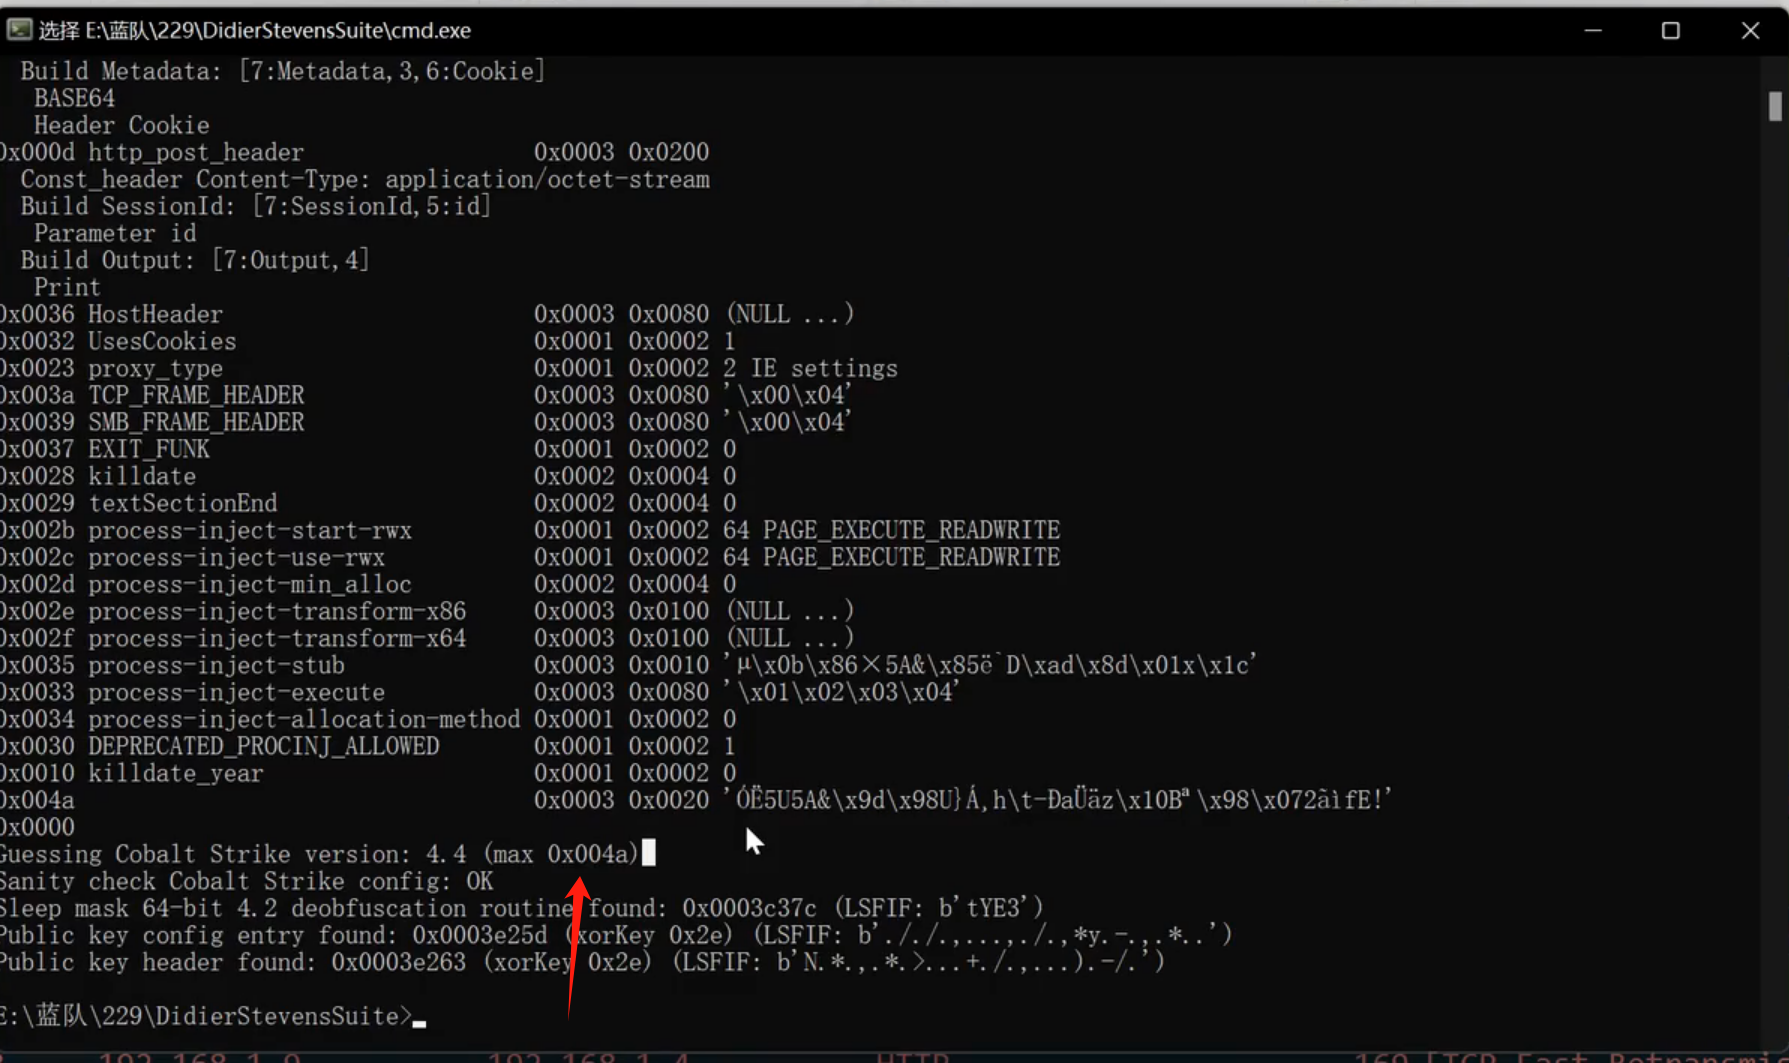1789x1063 pixels.
Task: Minimize the cmd.exe window
Action: (x=1593, y=31)
